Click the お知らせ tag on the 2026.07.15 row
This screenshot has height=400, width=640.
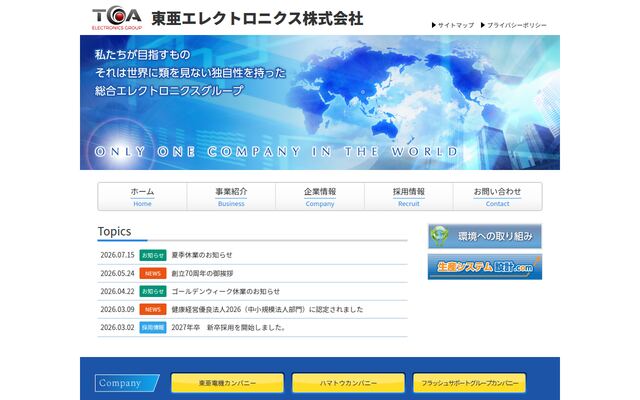153,255
